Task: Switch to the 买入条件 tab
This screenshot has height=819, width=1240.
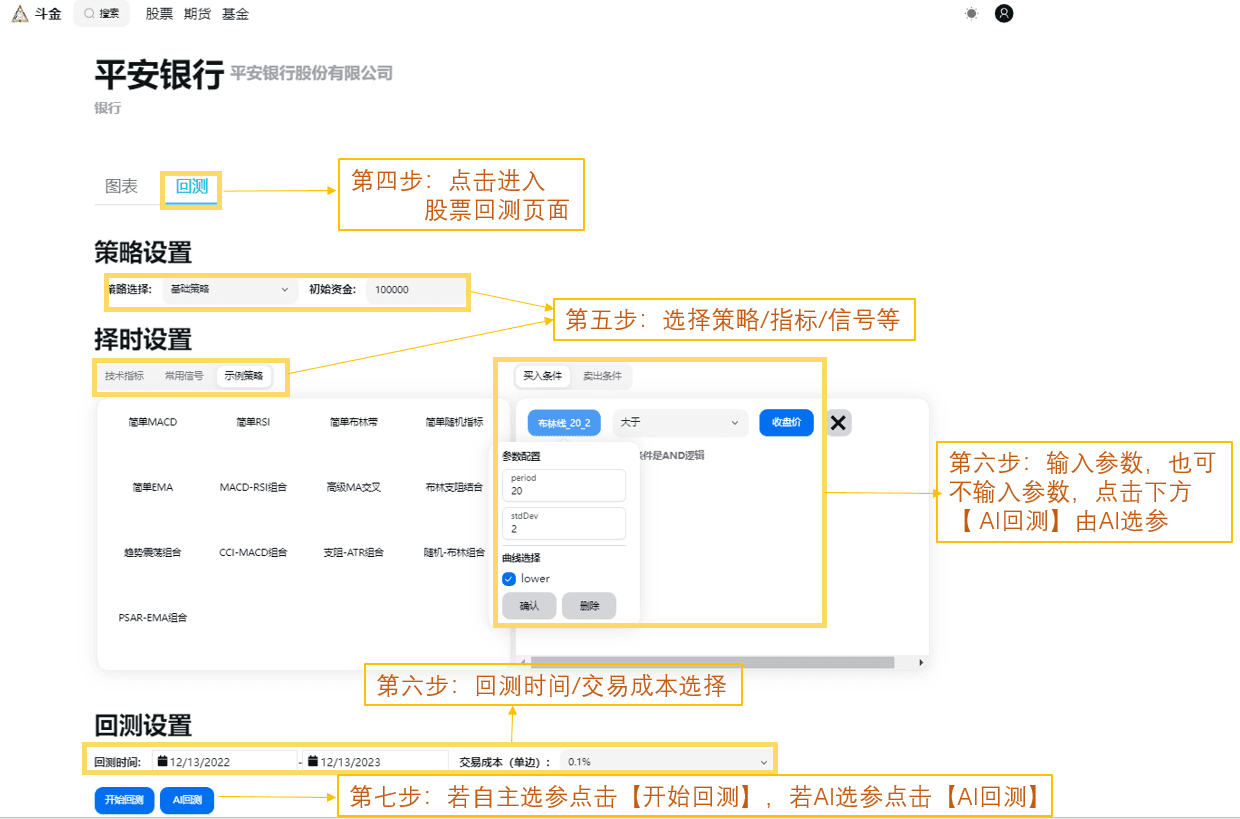Action: [x=543, y=376]
